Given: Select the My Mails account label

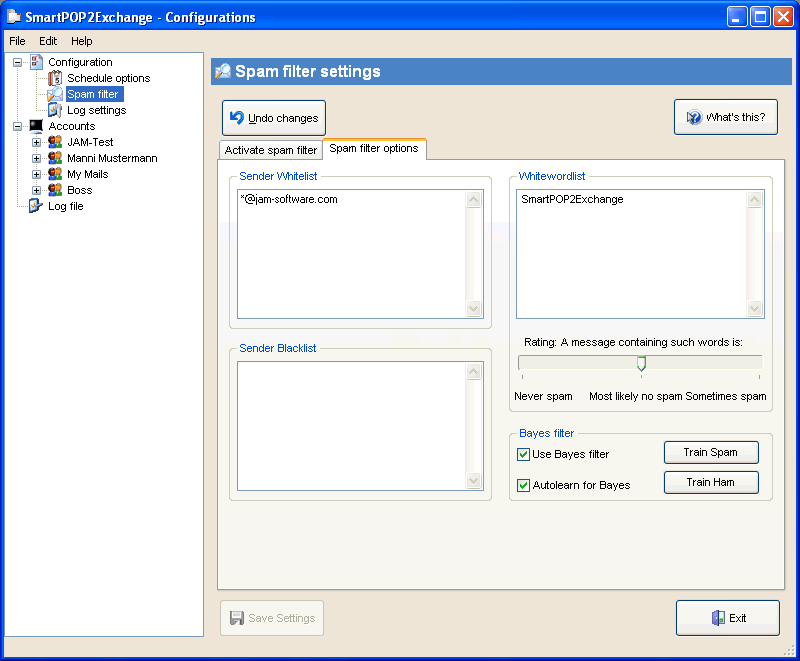Looking at the screenshot, I should pyautogui.click(x=88, y=174).
